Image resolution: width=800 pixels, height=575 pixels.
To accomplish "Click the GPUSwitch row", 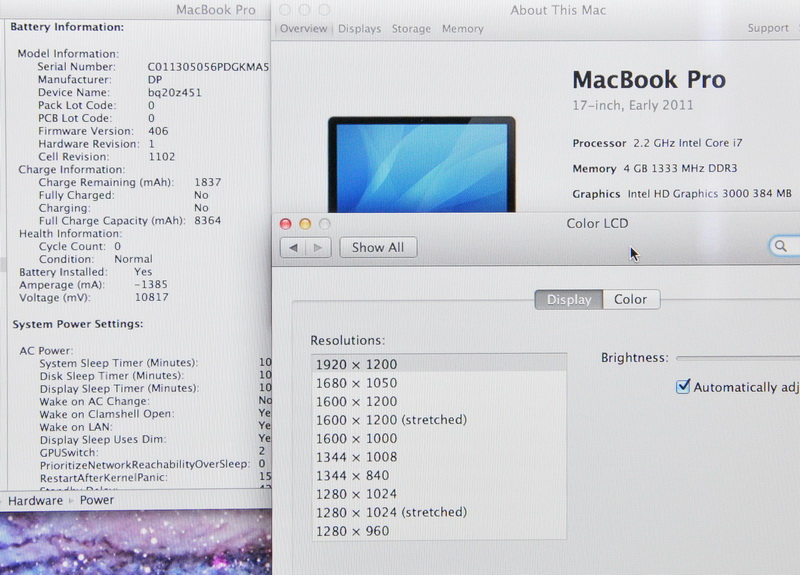I will [x=153, y=452].
